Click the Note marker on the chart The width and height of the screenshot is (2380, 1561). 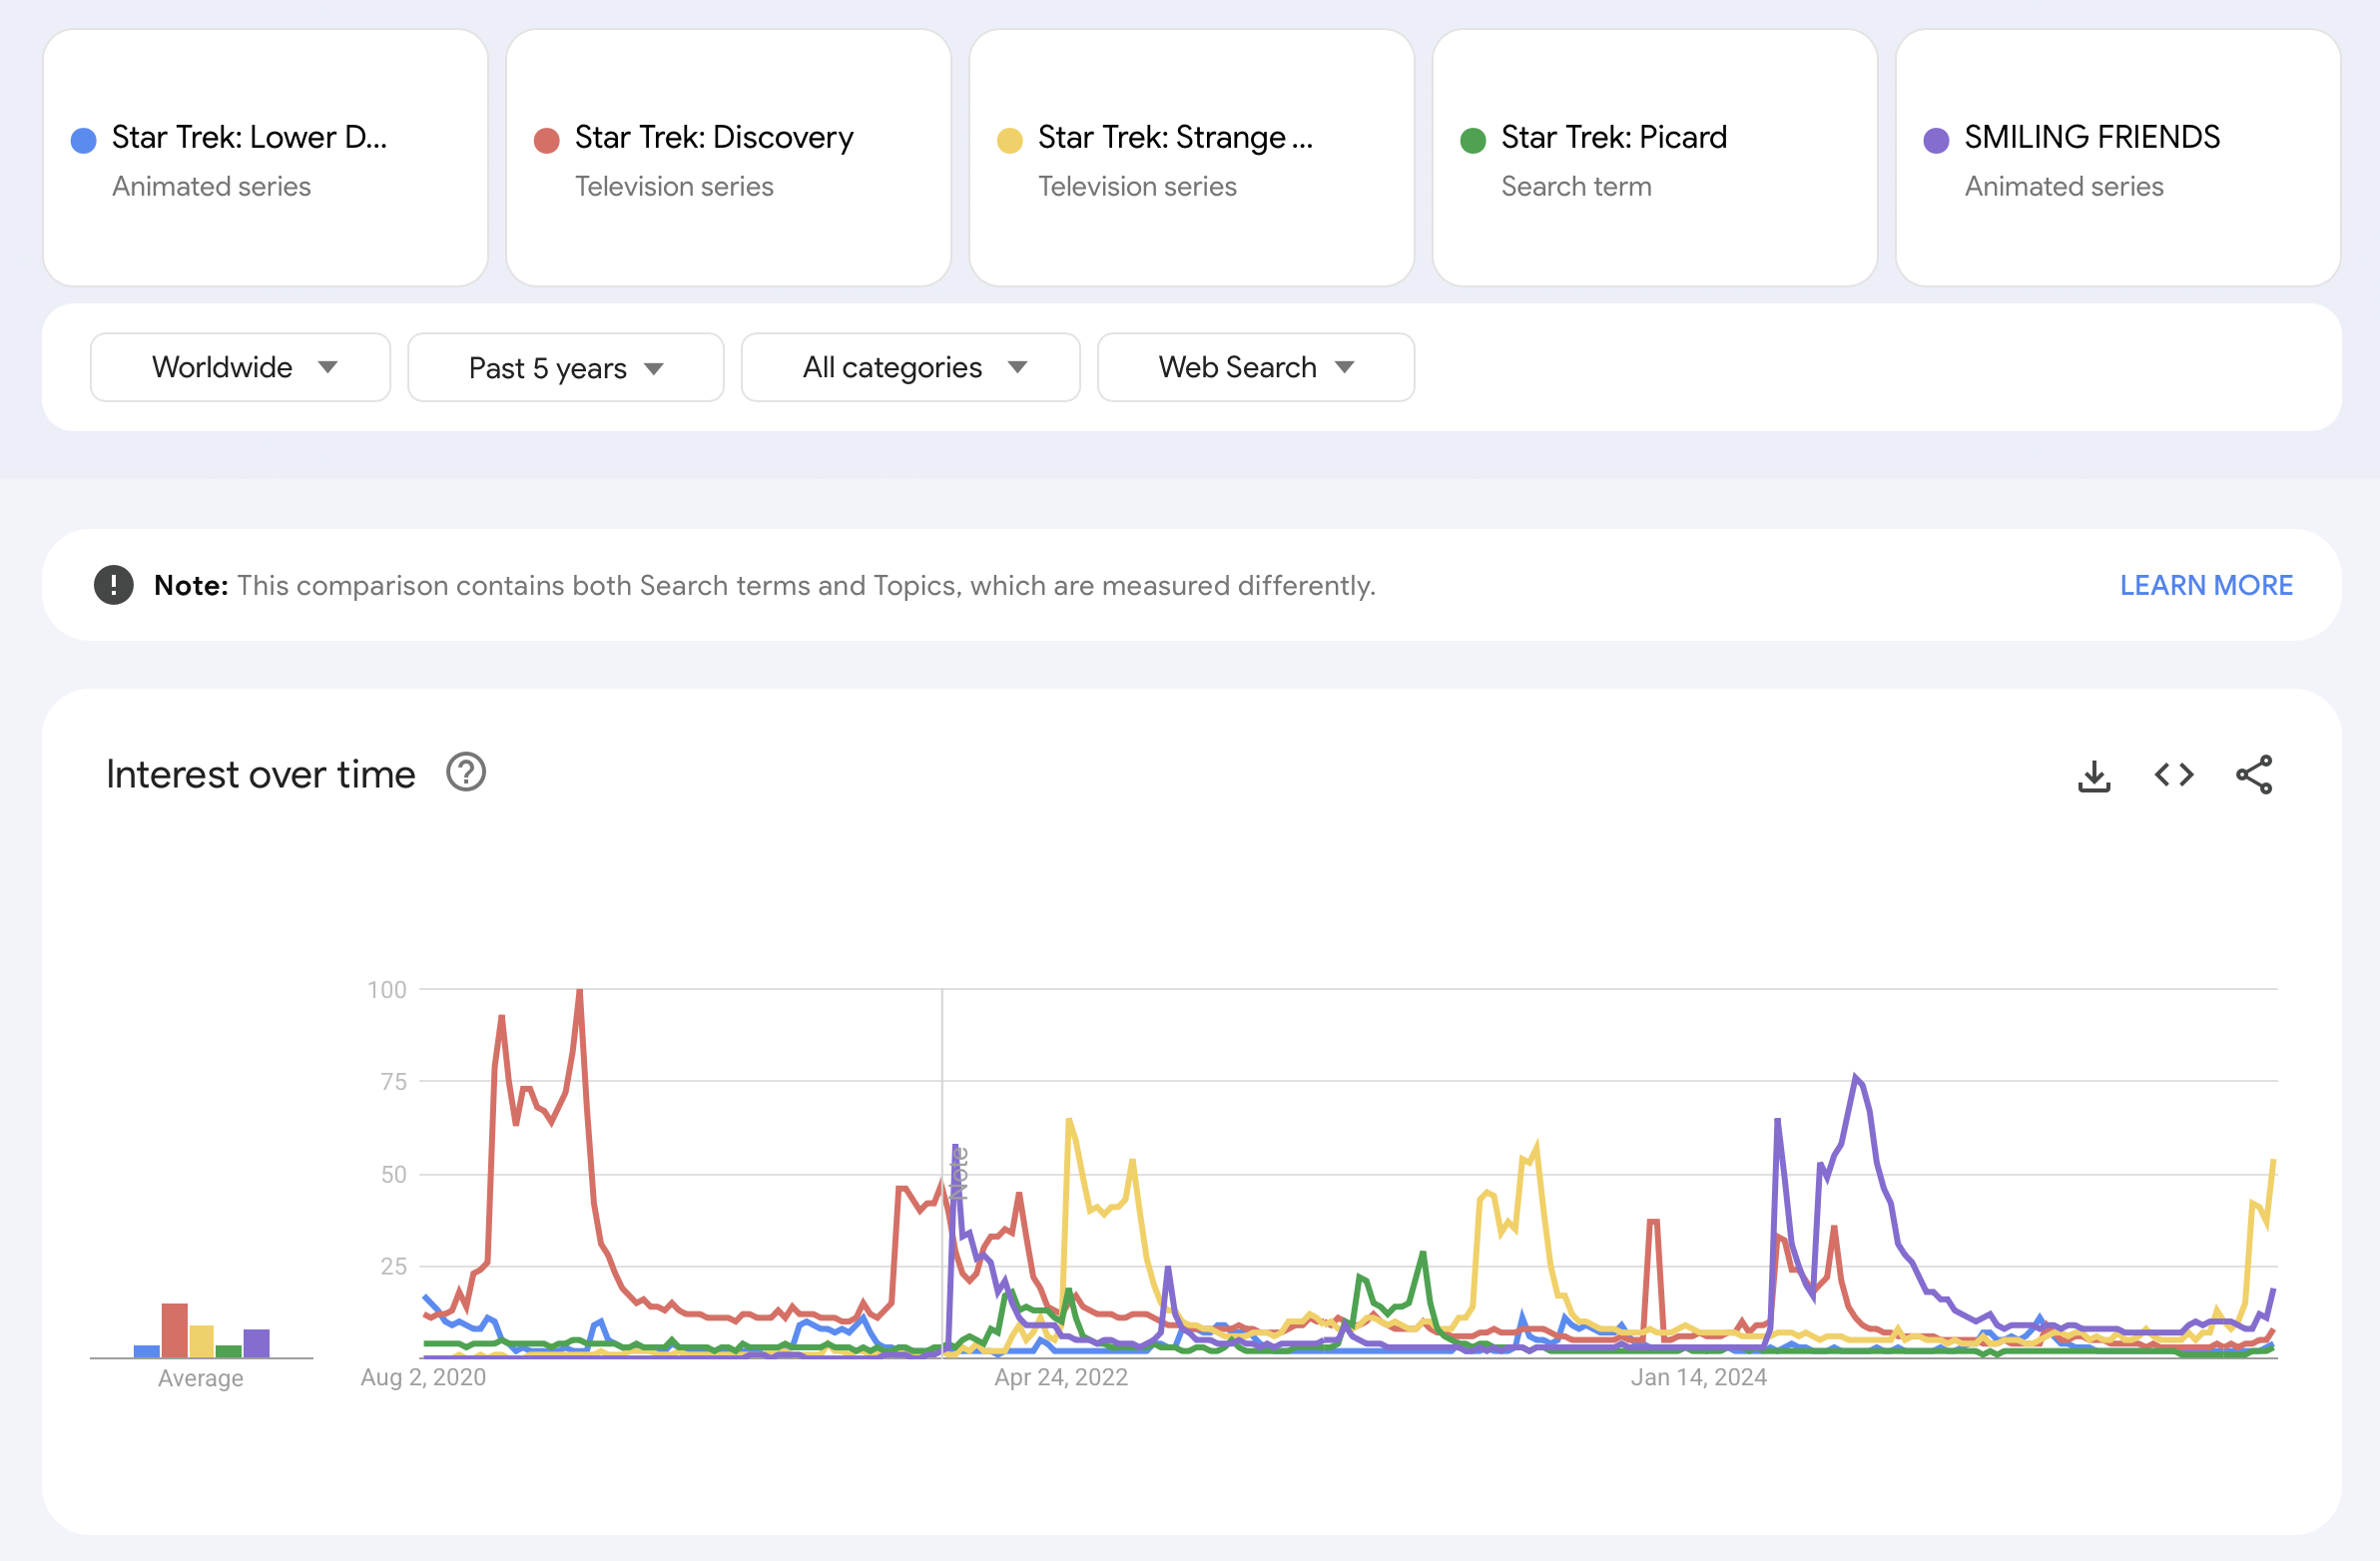958,1173
